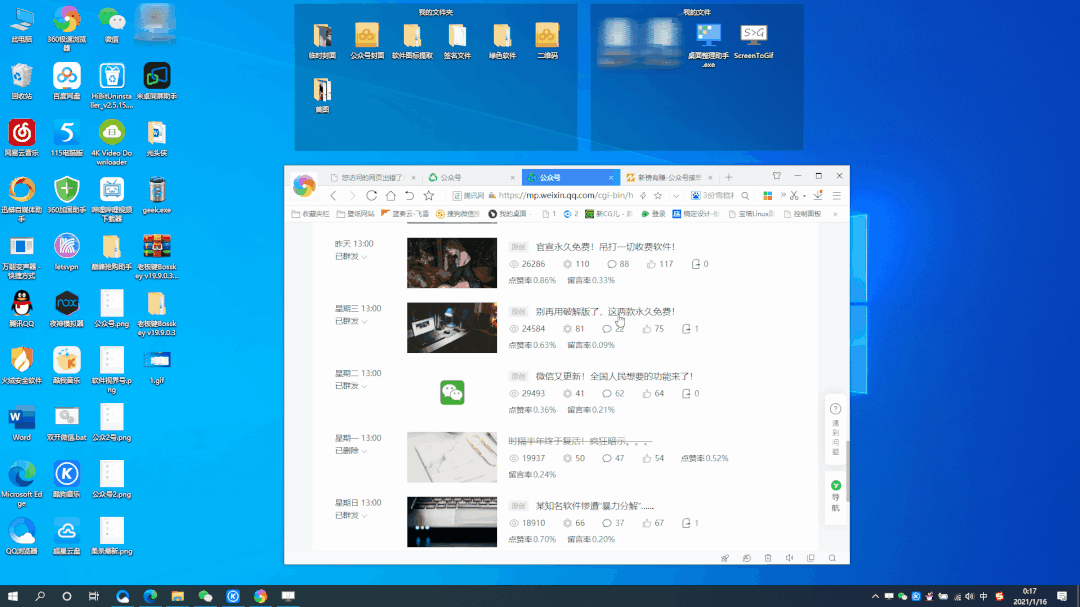This screenshot has height=607, width=1080.
Task: Expand toolbar extensions overflow chevron
Action: (783, 196)
